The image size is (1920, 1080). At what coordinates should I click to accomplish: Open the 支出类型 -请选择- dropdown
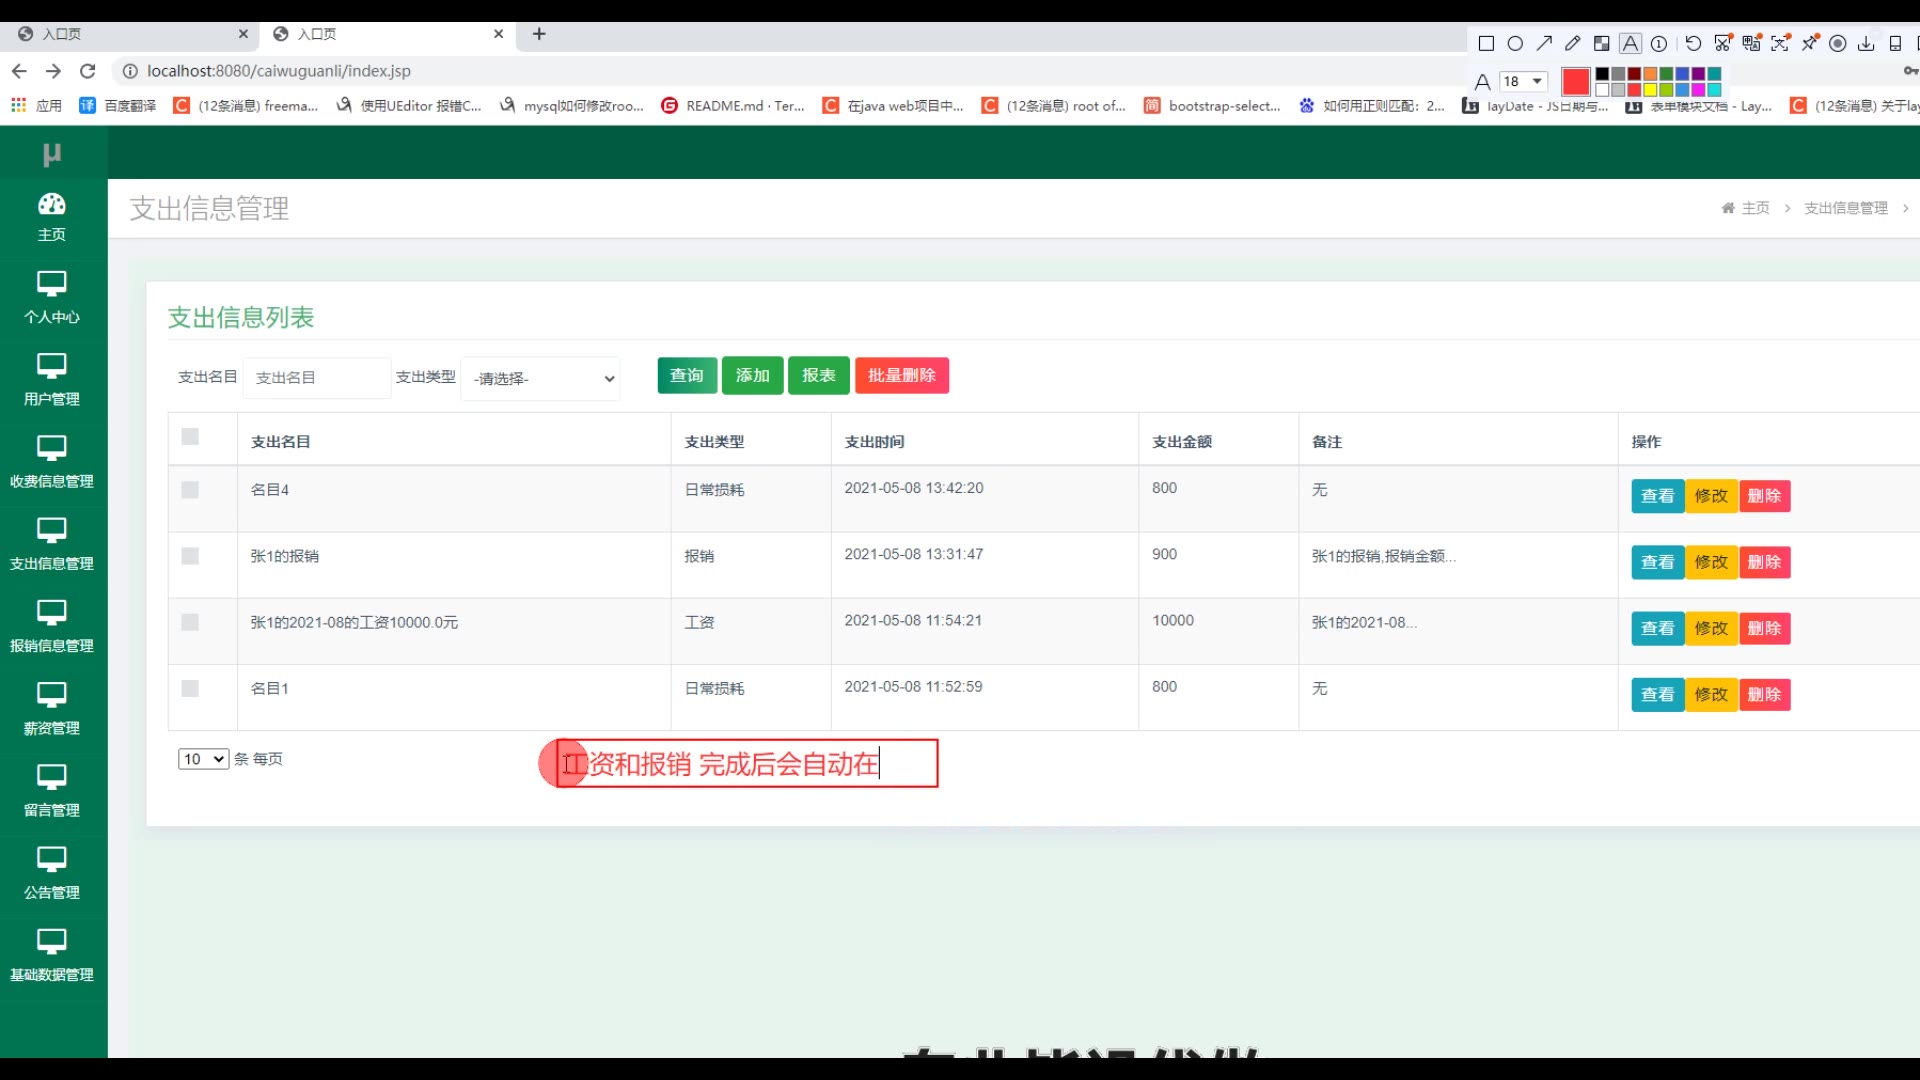(x=541, y=378)
